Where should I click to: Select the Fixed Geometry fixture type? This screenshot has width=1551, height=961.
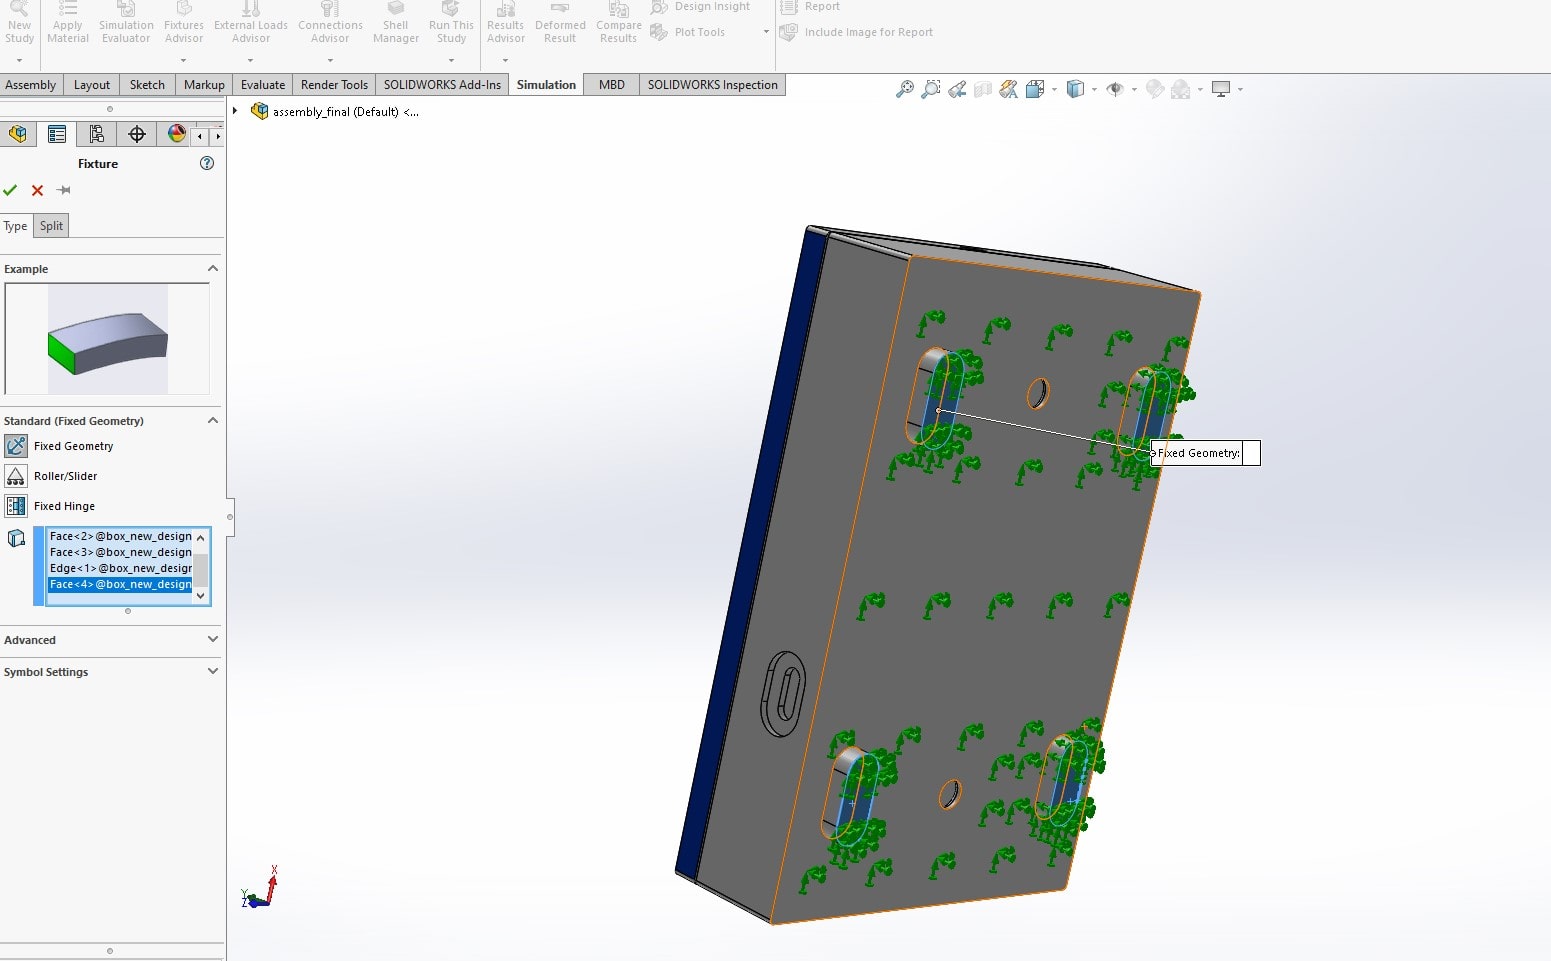coord(16,446)
